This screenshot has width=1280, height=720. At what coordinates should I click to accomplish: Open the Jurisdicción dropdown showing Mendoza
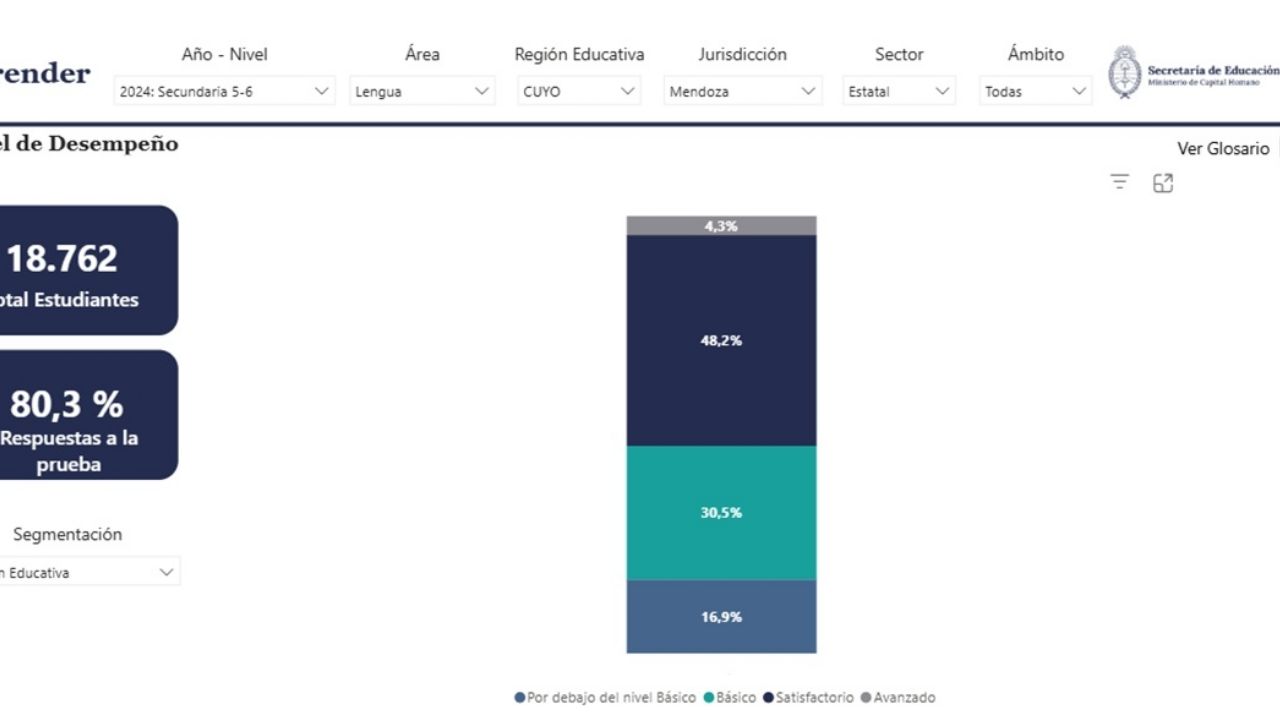pyautogui.click(x=742, y=91)
